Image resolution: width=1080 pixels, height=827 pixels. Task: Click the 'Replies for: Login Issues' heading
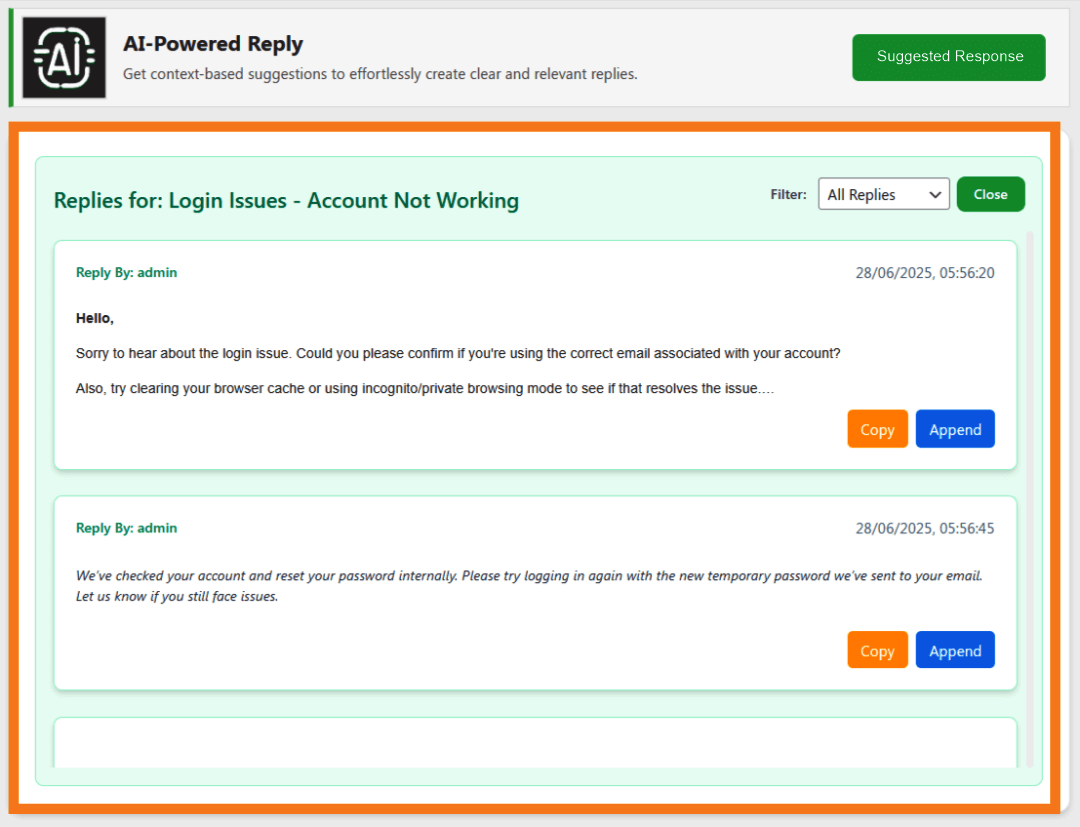point(286,200)
